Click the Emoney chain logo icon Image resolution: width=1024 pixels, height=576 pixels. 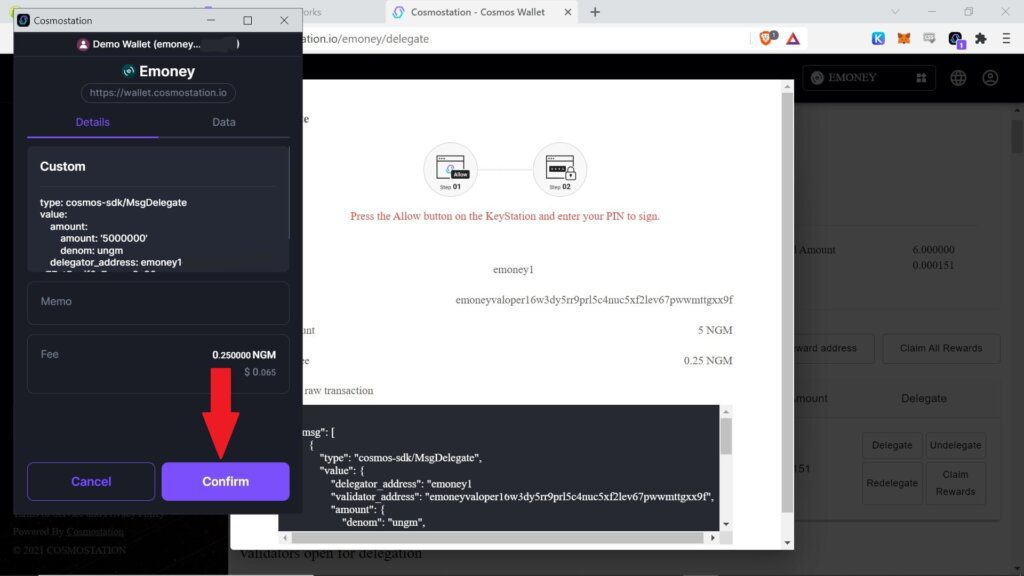tap(129, 71)
